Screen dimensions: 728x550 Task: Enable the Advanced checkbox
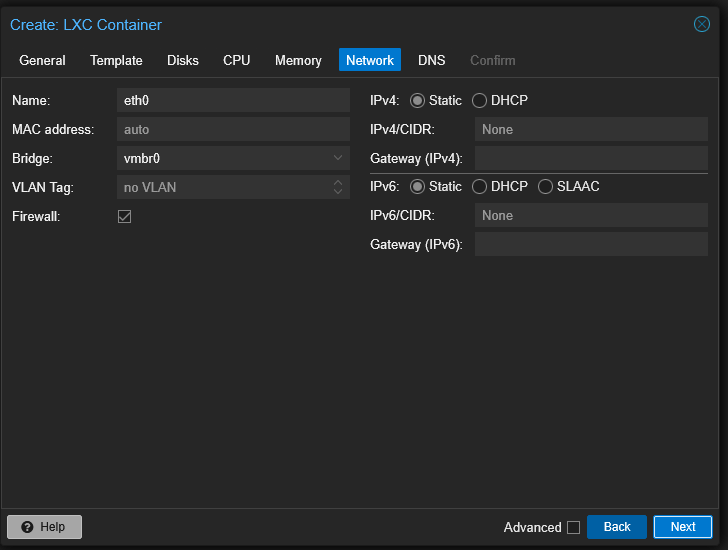point(573,527)
